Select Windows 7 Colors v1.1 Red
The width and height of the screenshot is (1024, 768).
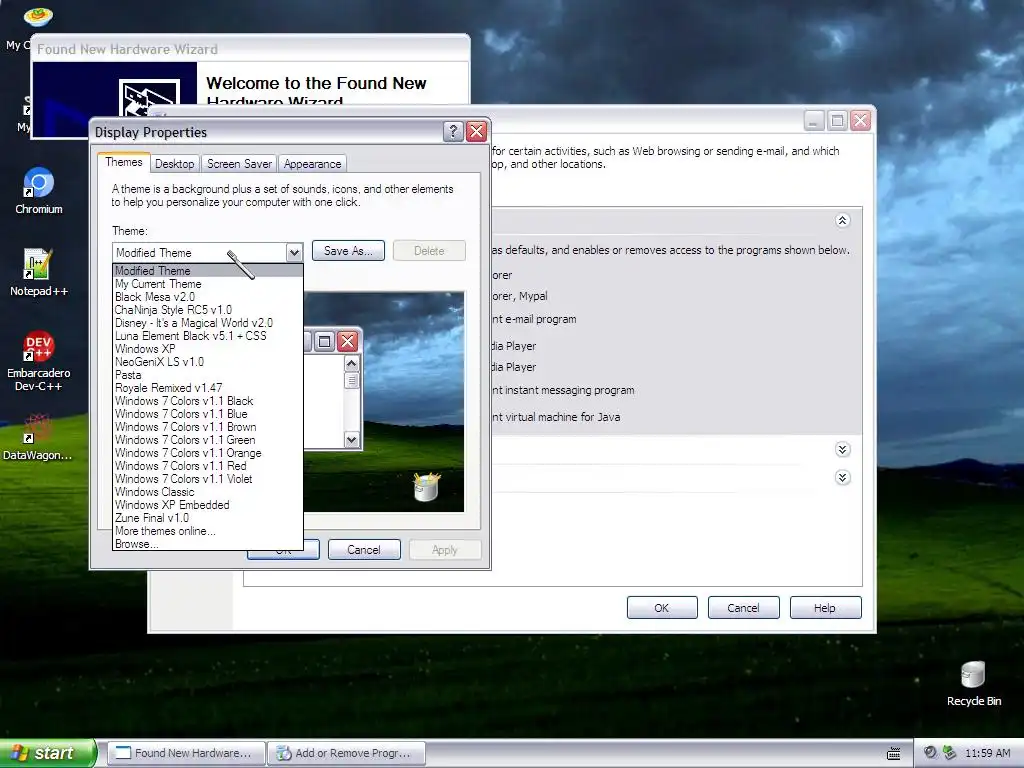208,466
